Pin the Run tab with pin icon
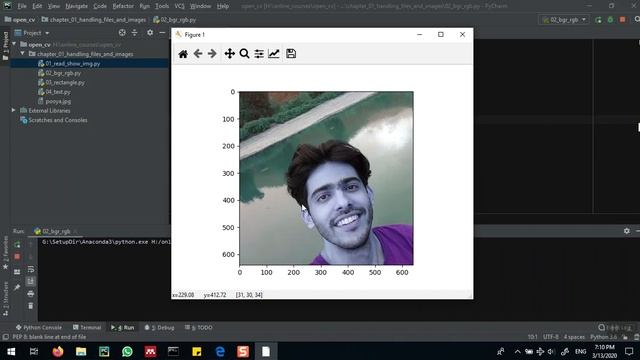The image size is (640, 360). (17, 288)
